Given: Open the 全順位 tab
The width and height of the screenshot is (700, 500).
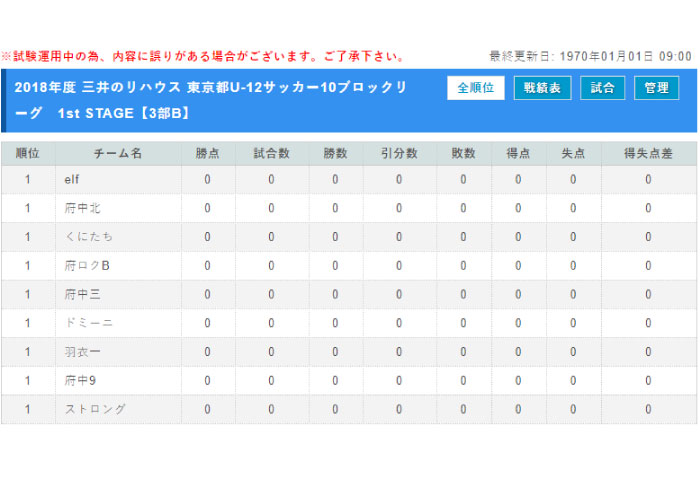Looking at the screenshot, I should pyautogui.click(x=475, y=88).
